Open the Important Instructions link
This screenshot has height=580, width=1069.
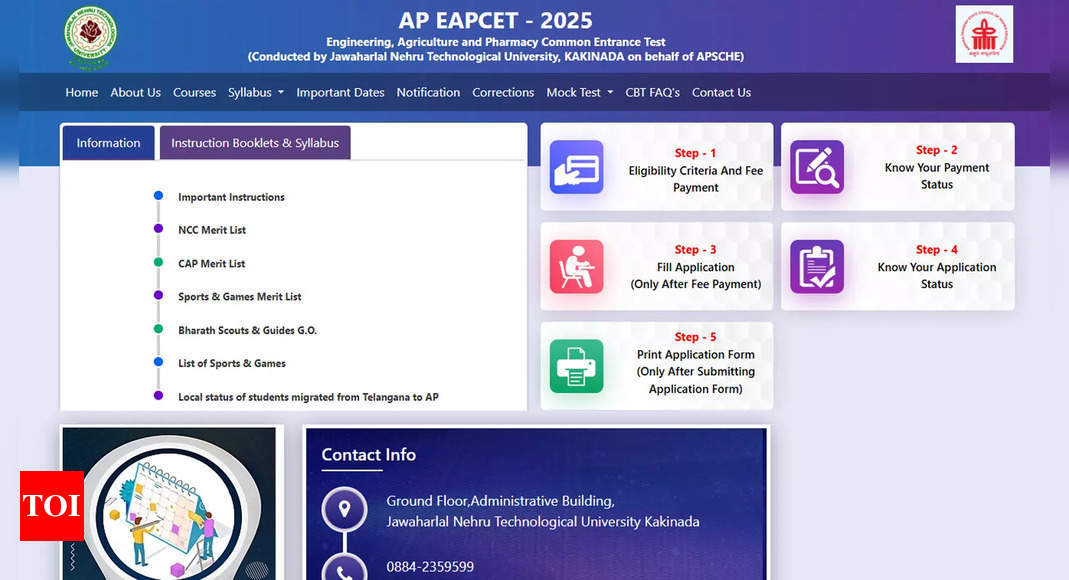(x=231, y=197)
